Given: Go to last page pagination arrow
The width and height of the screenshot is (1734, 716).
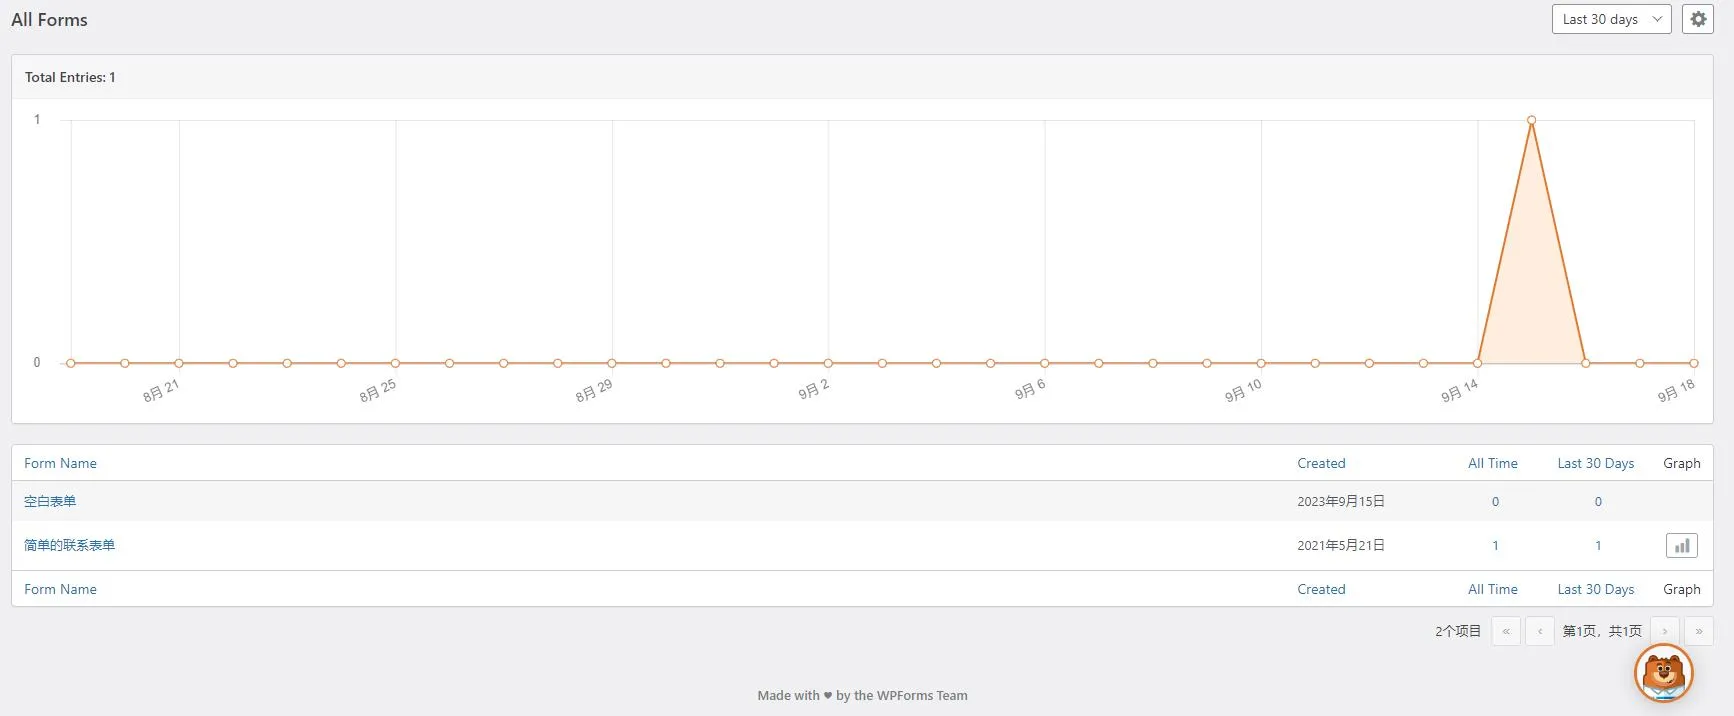Looking at the screenshot, I should click(x=1699, y=631).
